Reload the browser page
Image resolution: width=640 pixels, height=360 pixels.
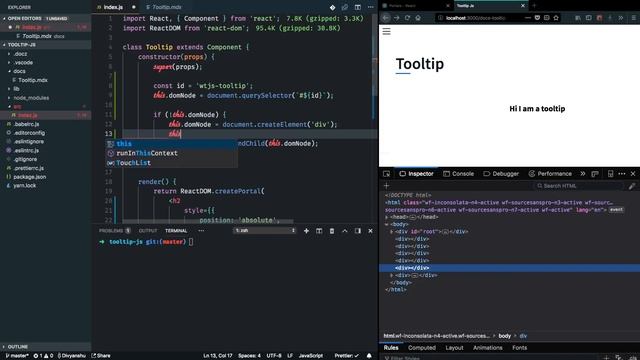click(407, 18)
